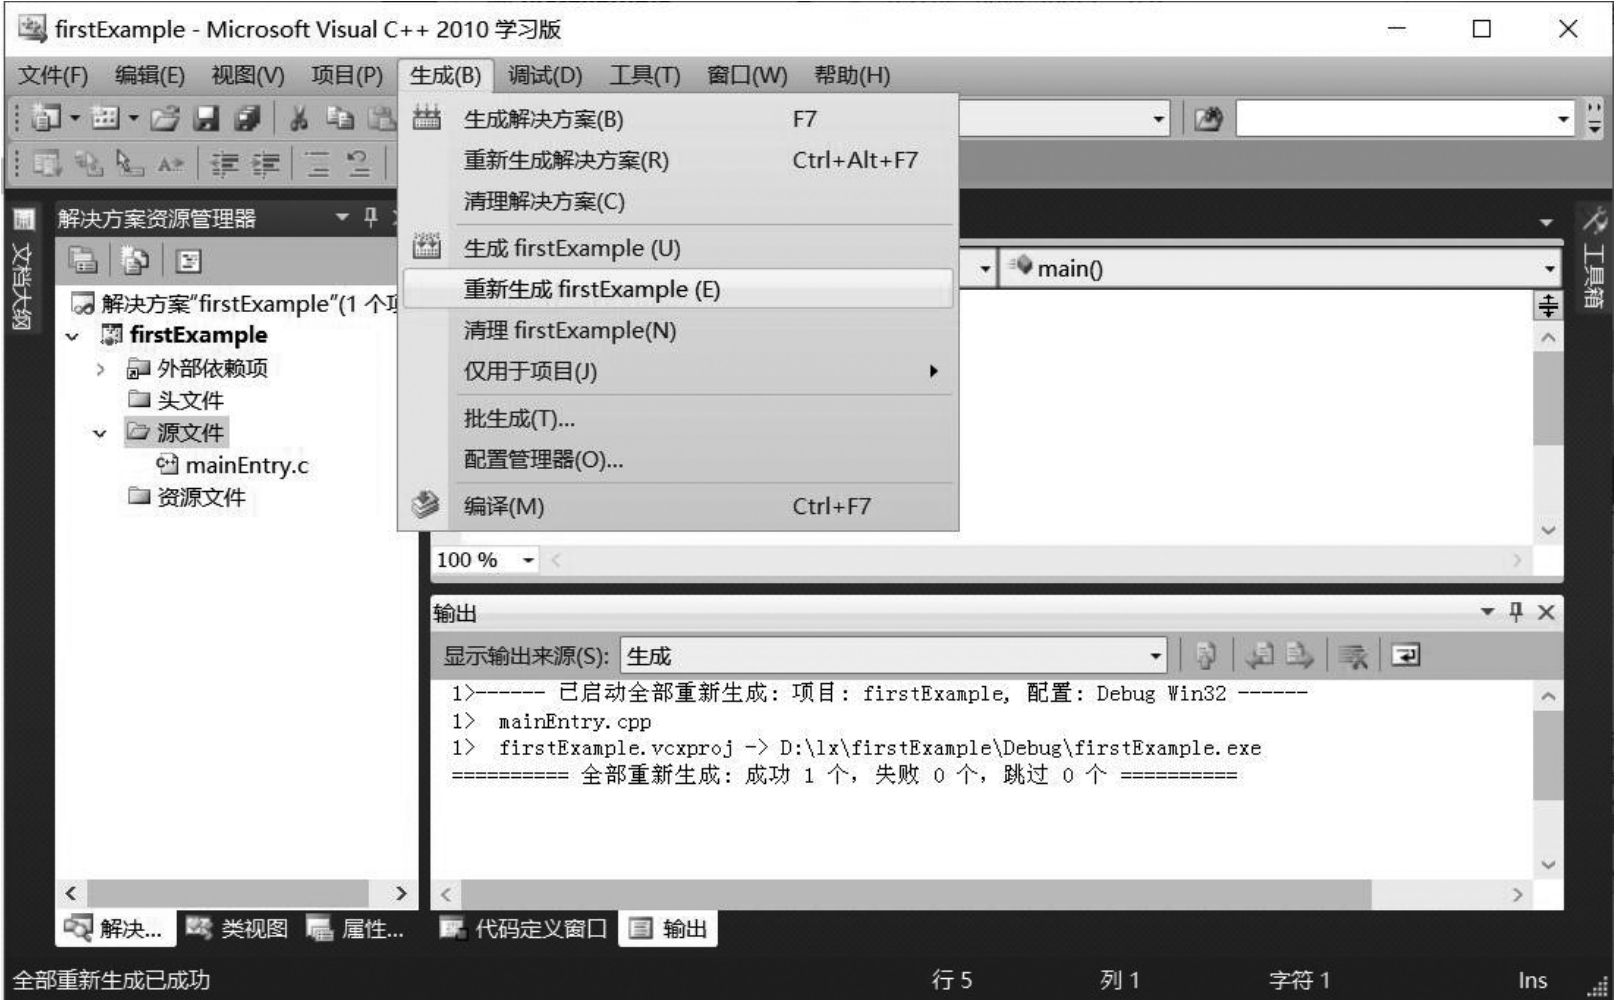This screenshot has height=1000, width=1614.
Task: Close the Output panel
Action: click(1546, 611)
